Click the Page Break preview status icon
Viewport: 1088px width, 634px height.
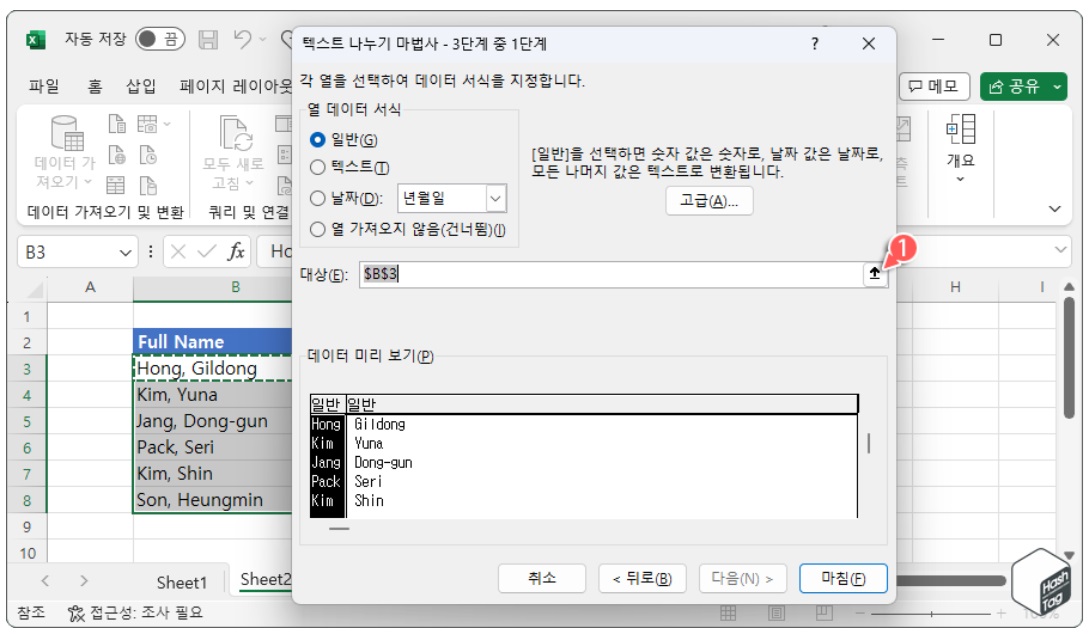824,612
